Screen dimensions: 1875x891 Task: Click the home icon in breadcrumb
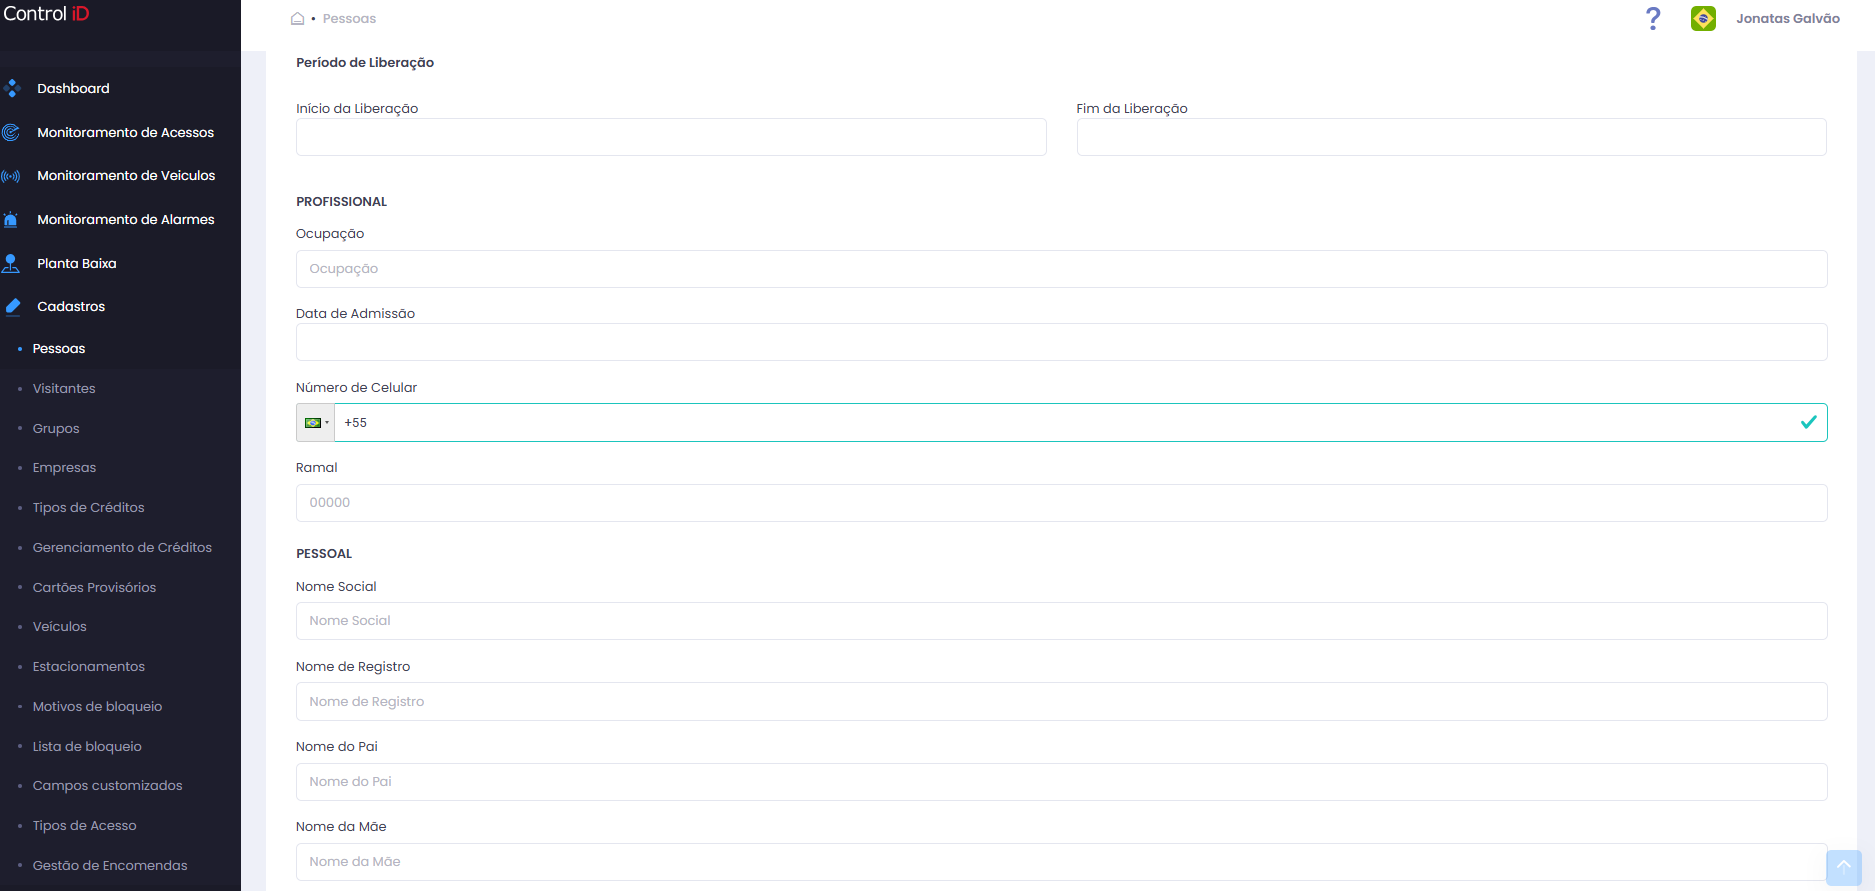click(297, 19)
